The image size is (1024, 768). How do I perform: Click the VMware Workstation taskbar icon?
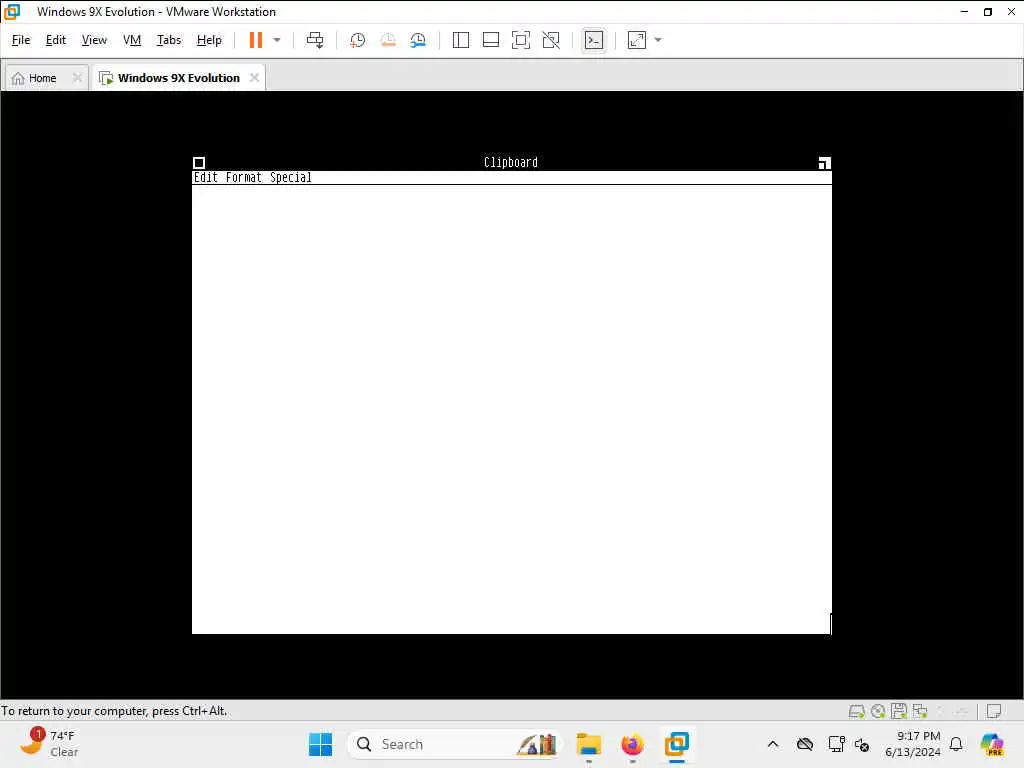677,744
